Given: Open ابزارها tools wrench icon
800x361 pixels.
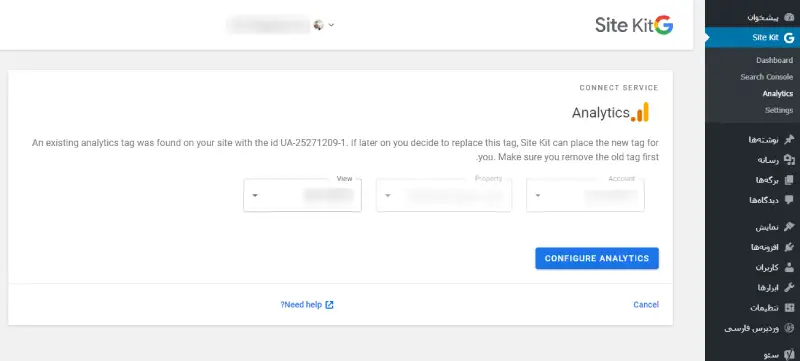Looking at the screenshot, I should (789, 288).
